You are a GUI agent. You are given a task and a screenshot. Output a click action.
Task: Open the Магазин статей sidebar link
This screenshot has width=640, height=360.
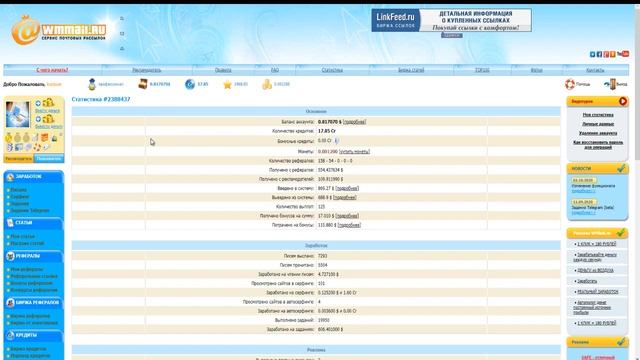[27, 244]
